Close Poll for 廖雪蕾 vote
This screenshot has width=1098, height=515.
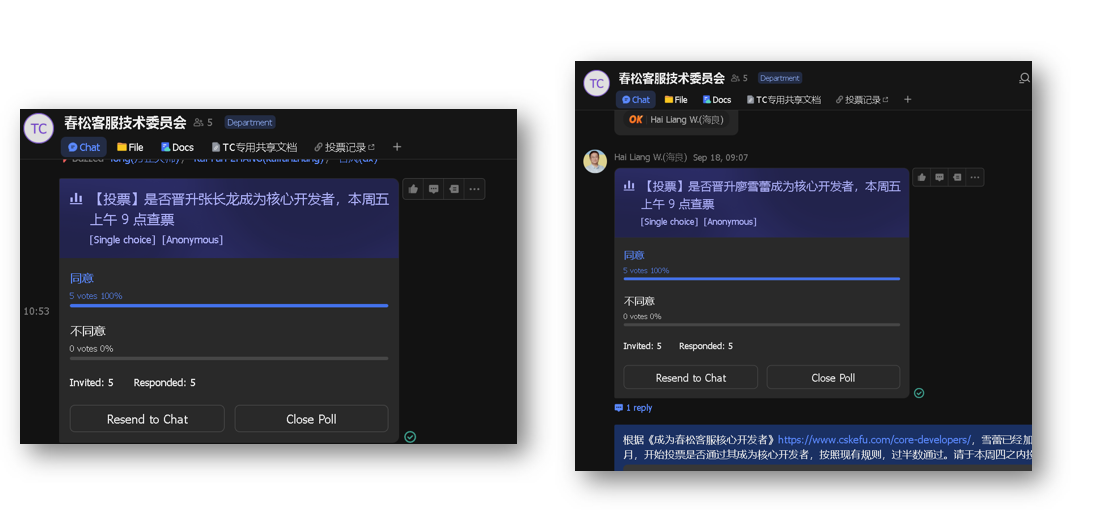(x=833, y=378)
